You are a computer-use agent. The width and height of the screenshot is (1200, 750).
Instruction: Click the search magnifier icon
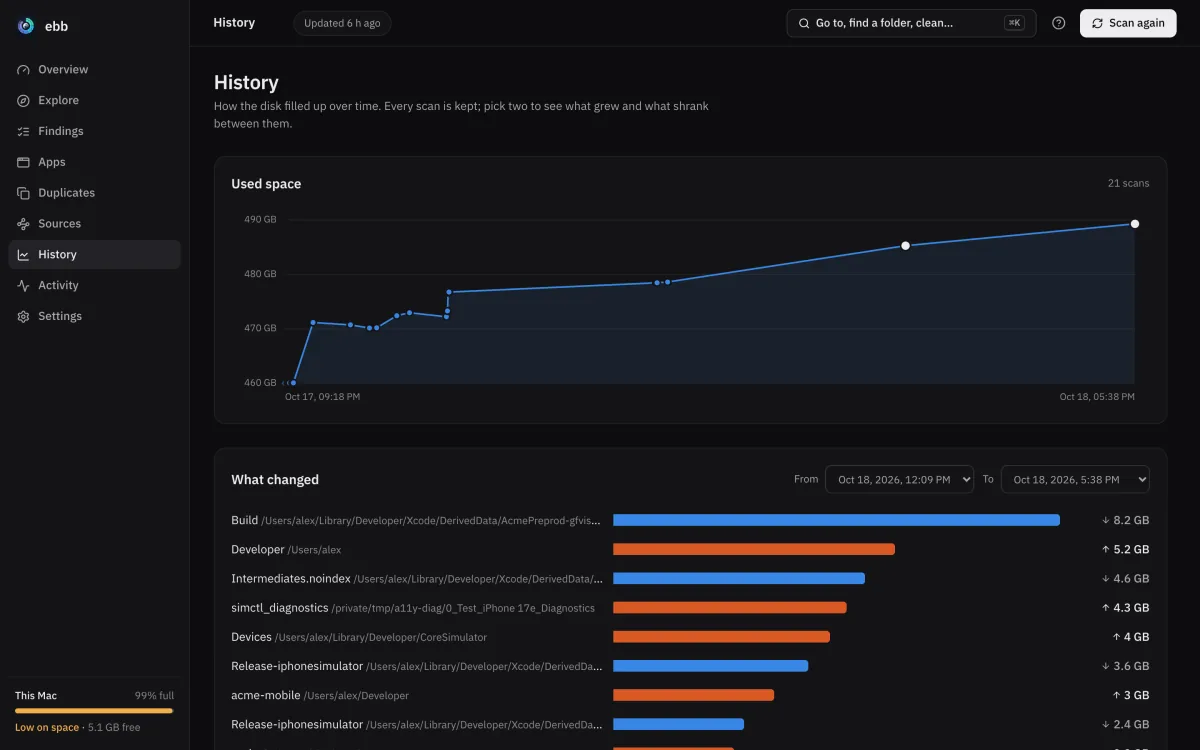point(804,23)
